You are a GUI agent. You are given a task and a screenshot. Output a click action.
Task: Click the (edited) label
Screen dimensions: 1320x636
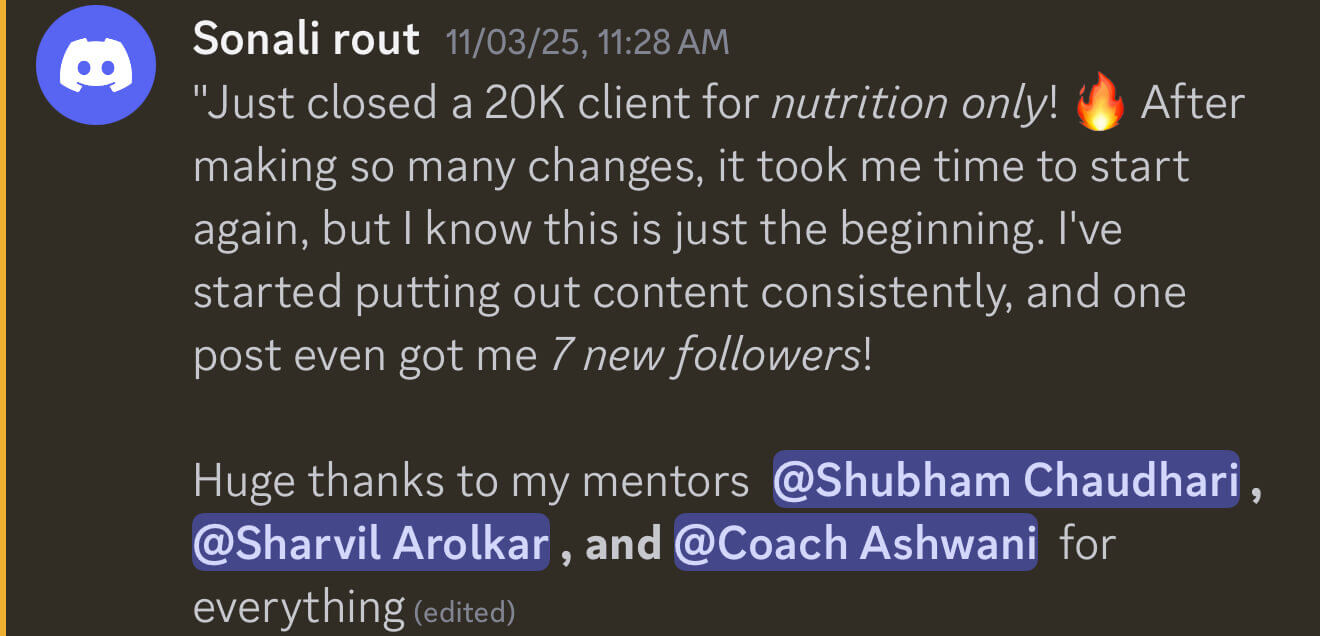(x=463, y=609)
